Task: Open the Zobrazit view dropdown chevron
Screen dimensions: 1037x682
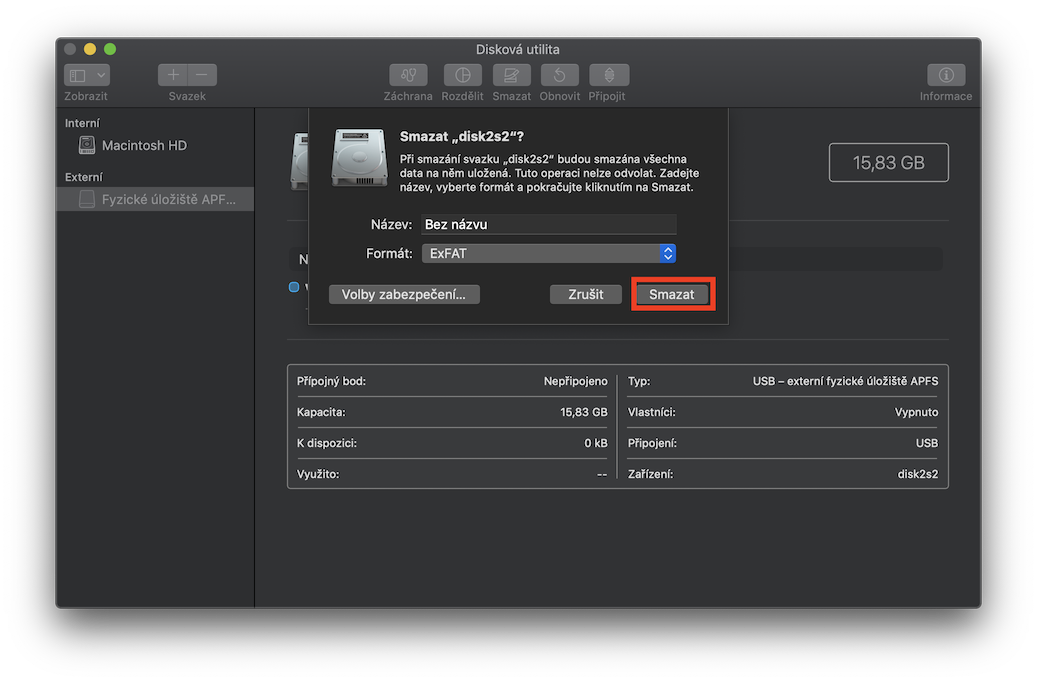Action: pos(101,75)
